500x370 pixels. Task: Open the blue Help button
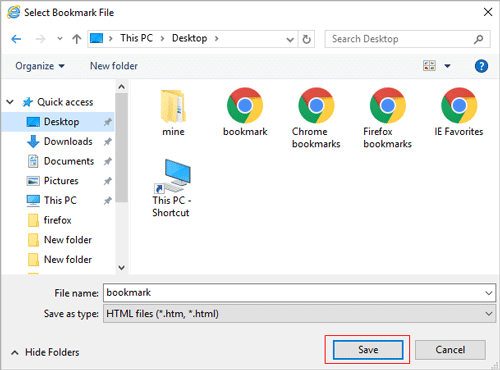481,66
